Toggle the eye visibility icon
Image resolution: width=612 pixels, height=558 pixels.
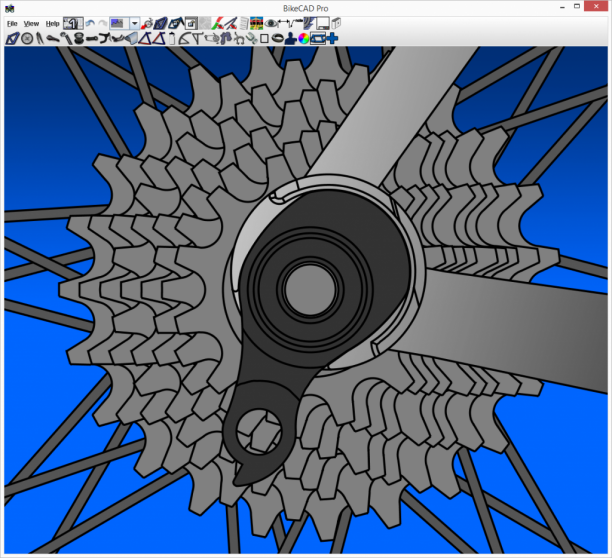[x=270, y=23]
